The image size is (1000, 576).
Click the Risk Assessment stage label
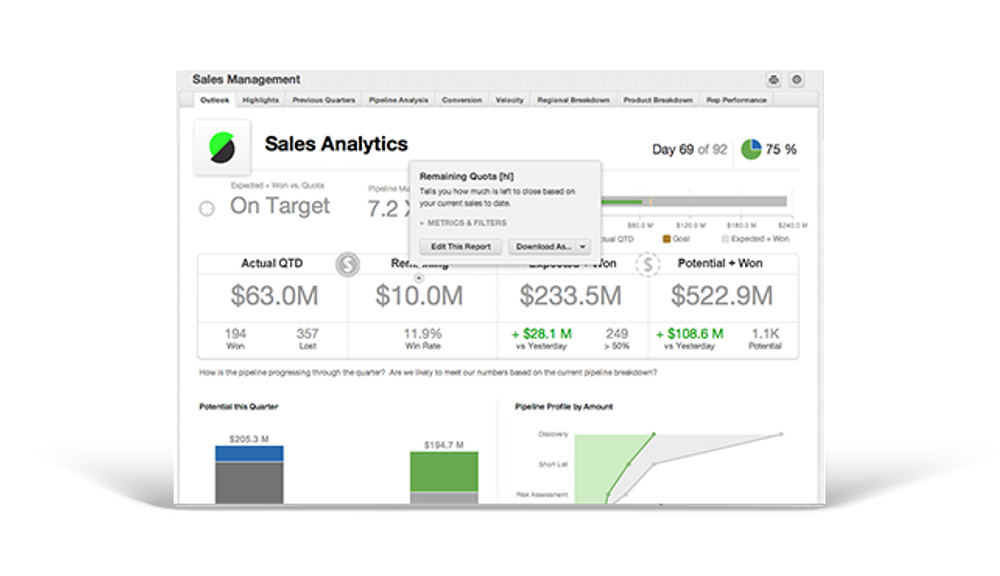pos(542,495)
